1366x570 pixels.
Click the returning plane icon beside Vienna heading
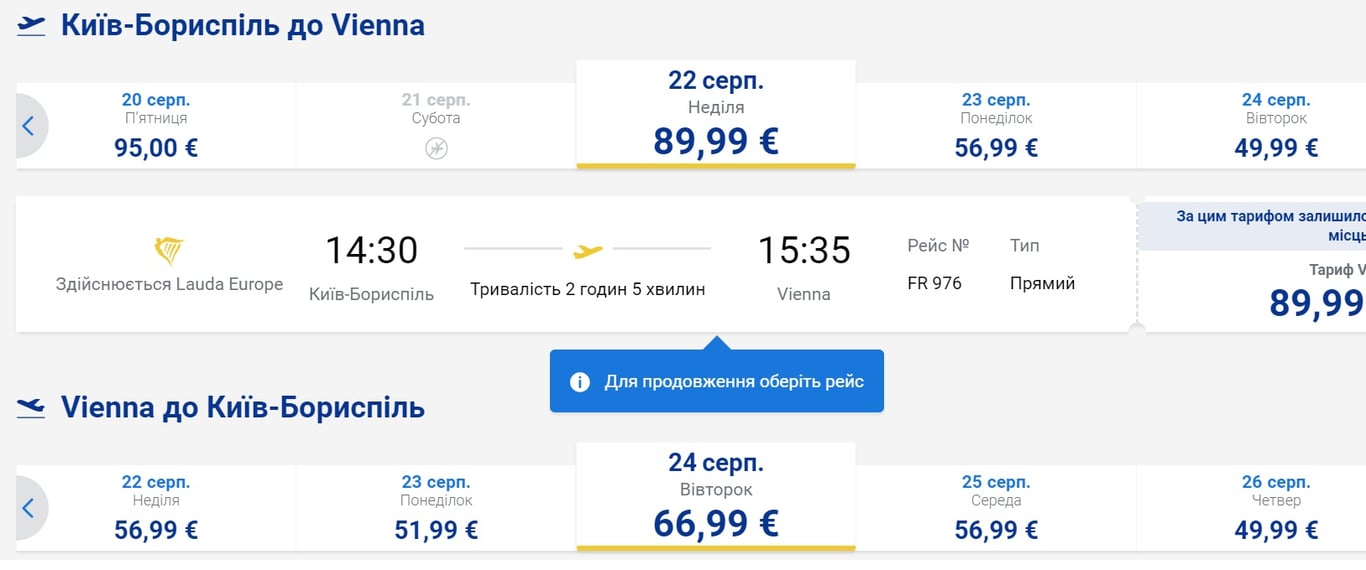pos(31,407)
